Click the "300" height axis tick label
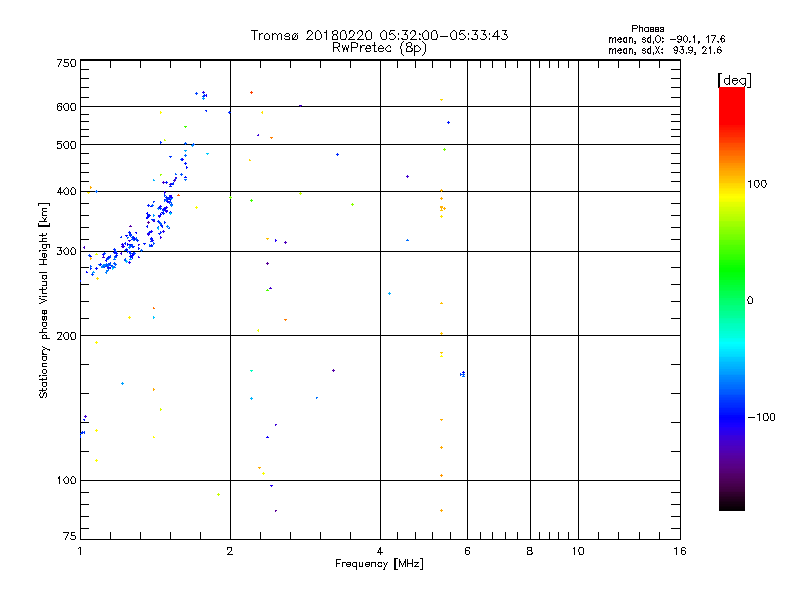Viewport: 800px width, 600px height. pos(66,252)
